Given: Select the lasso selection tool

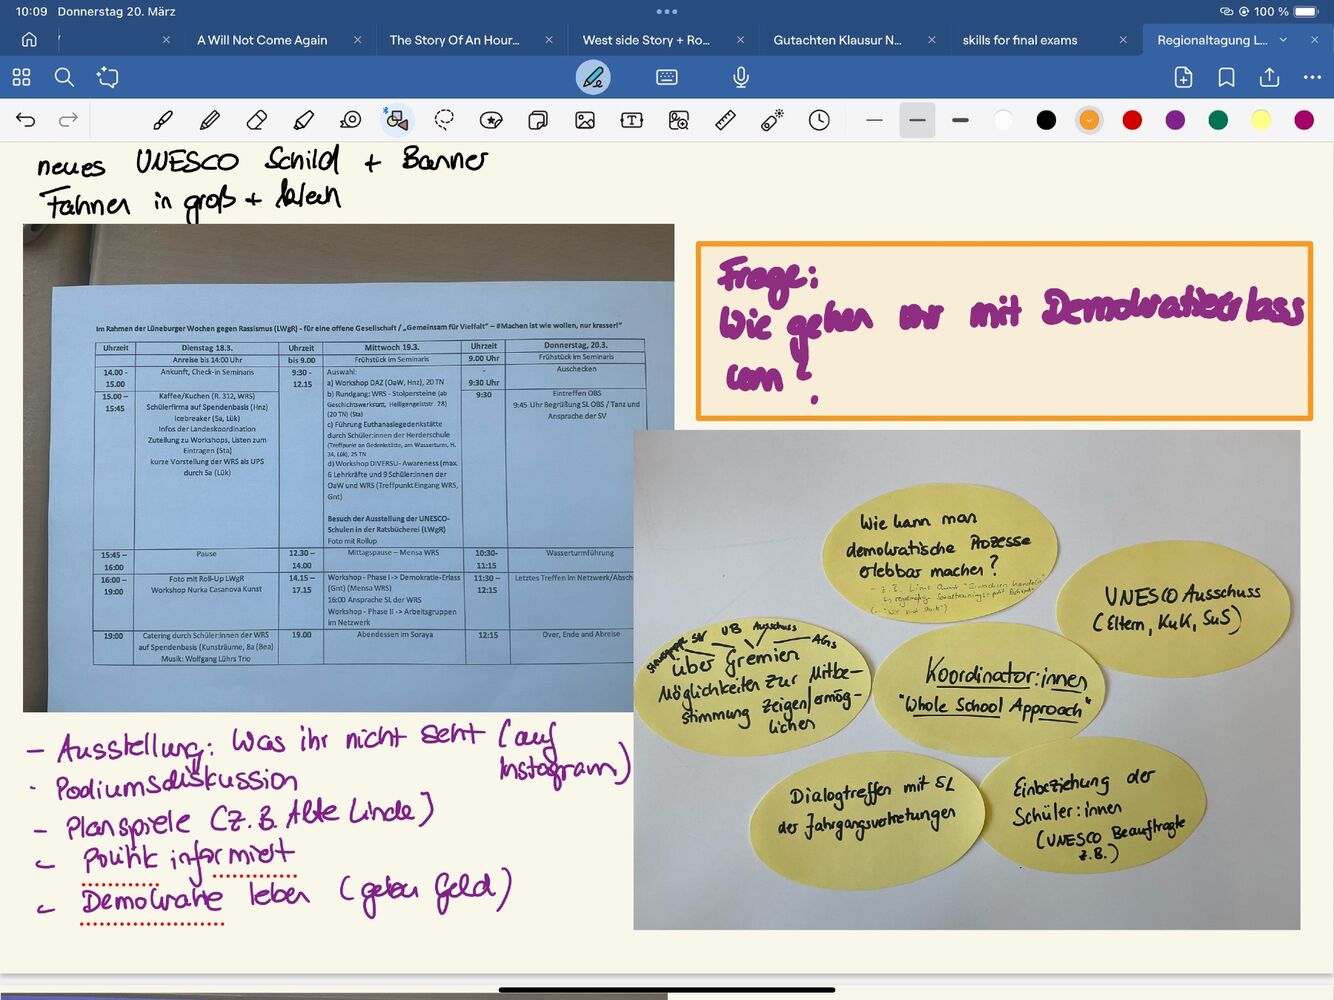Looking at the screenshot, I should click(444, 120).
